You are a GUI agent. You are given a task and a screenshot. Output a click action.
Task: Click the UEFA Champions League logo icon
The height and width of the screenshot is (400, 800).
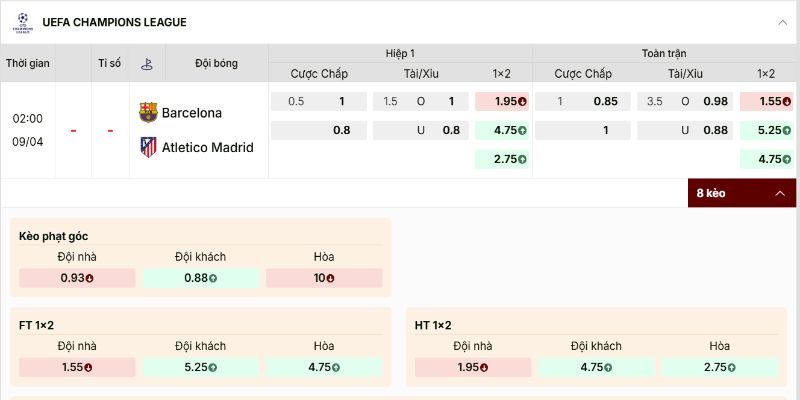point(21,21)
